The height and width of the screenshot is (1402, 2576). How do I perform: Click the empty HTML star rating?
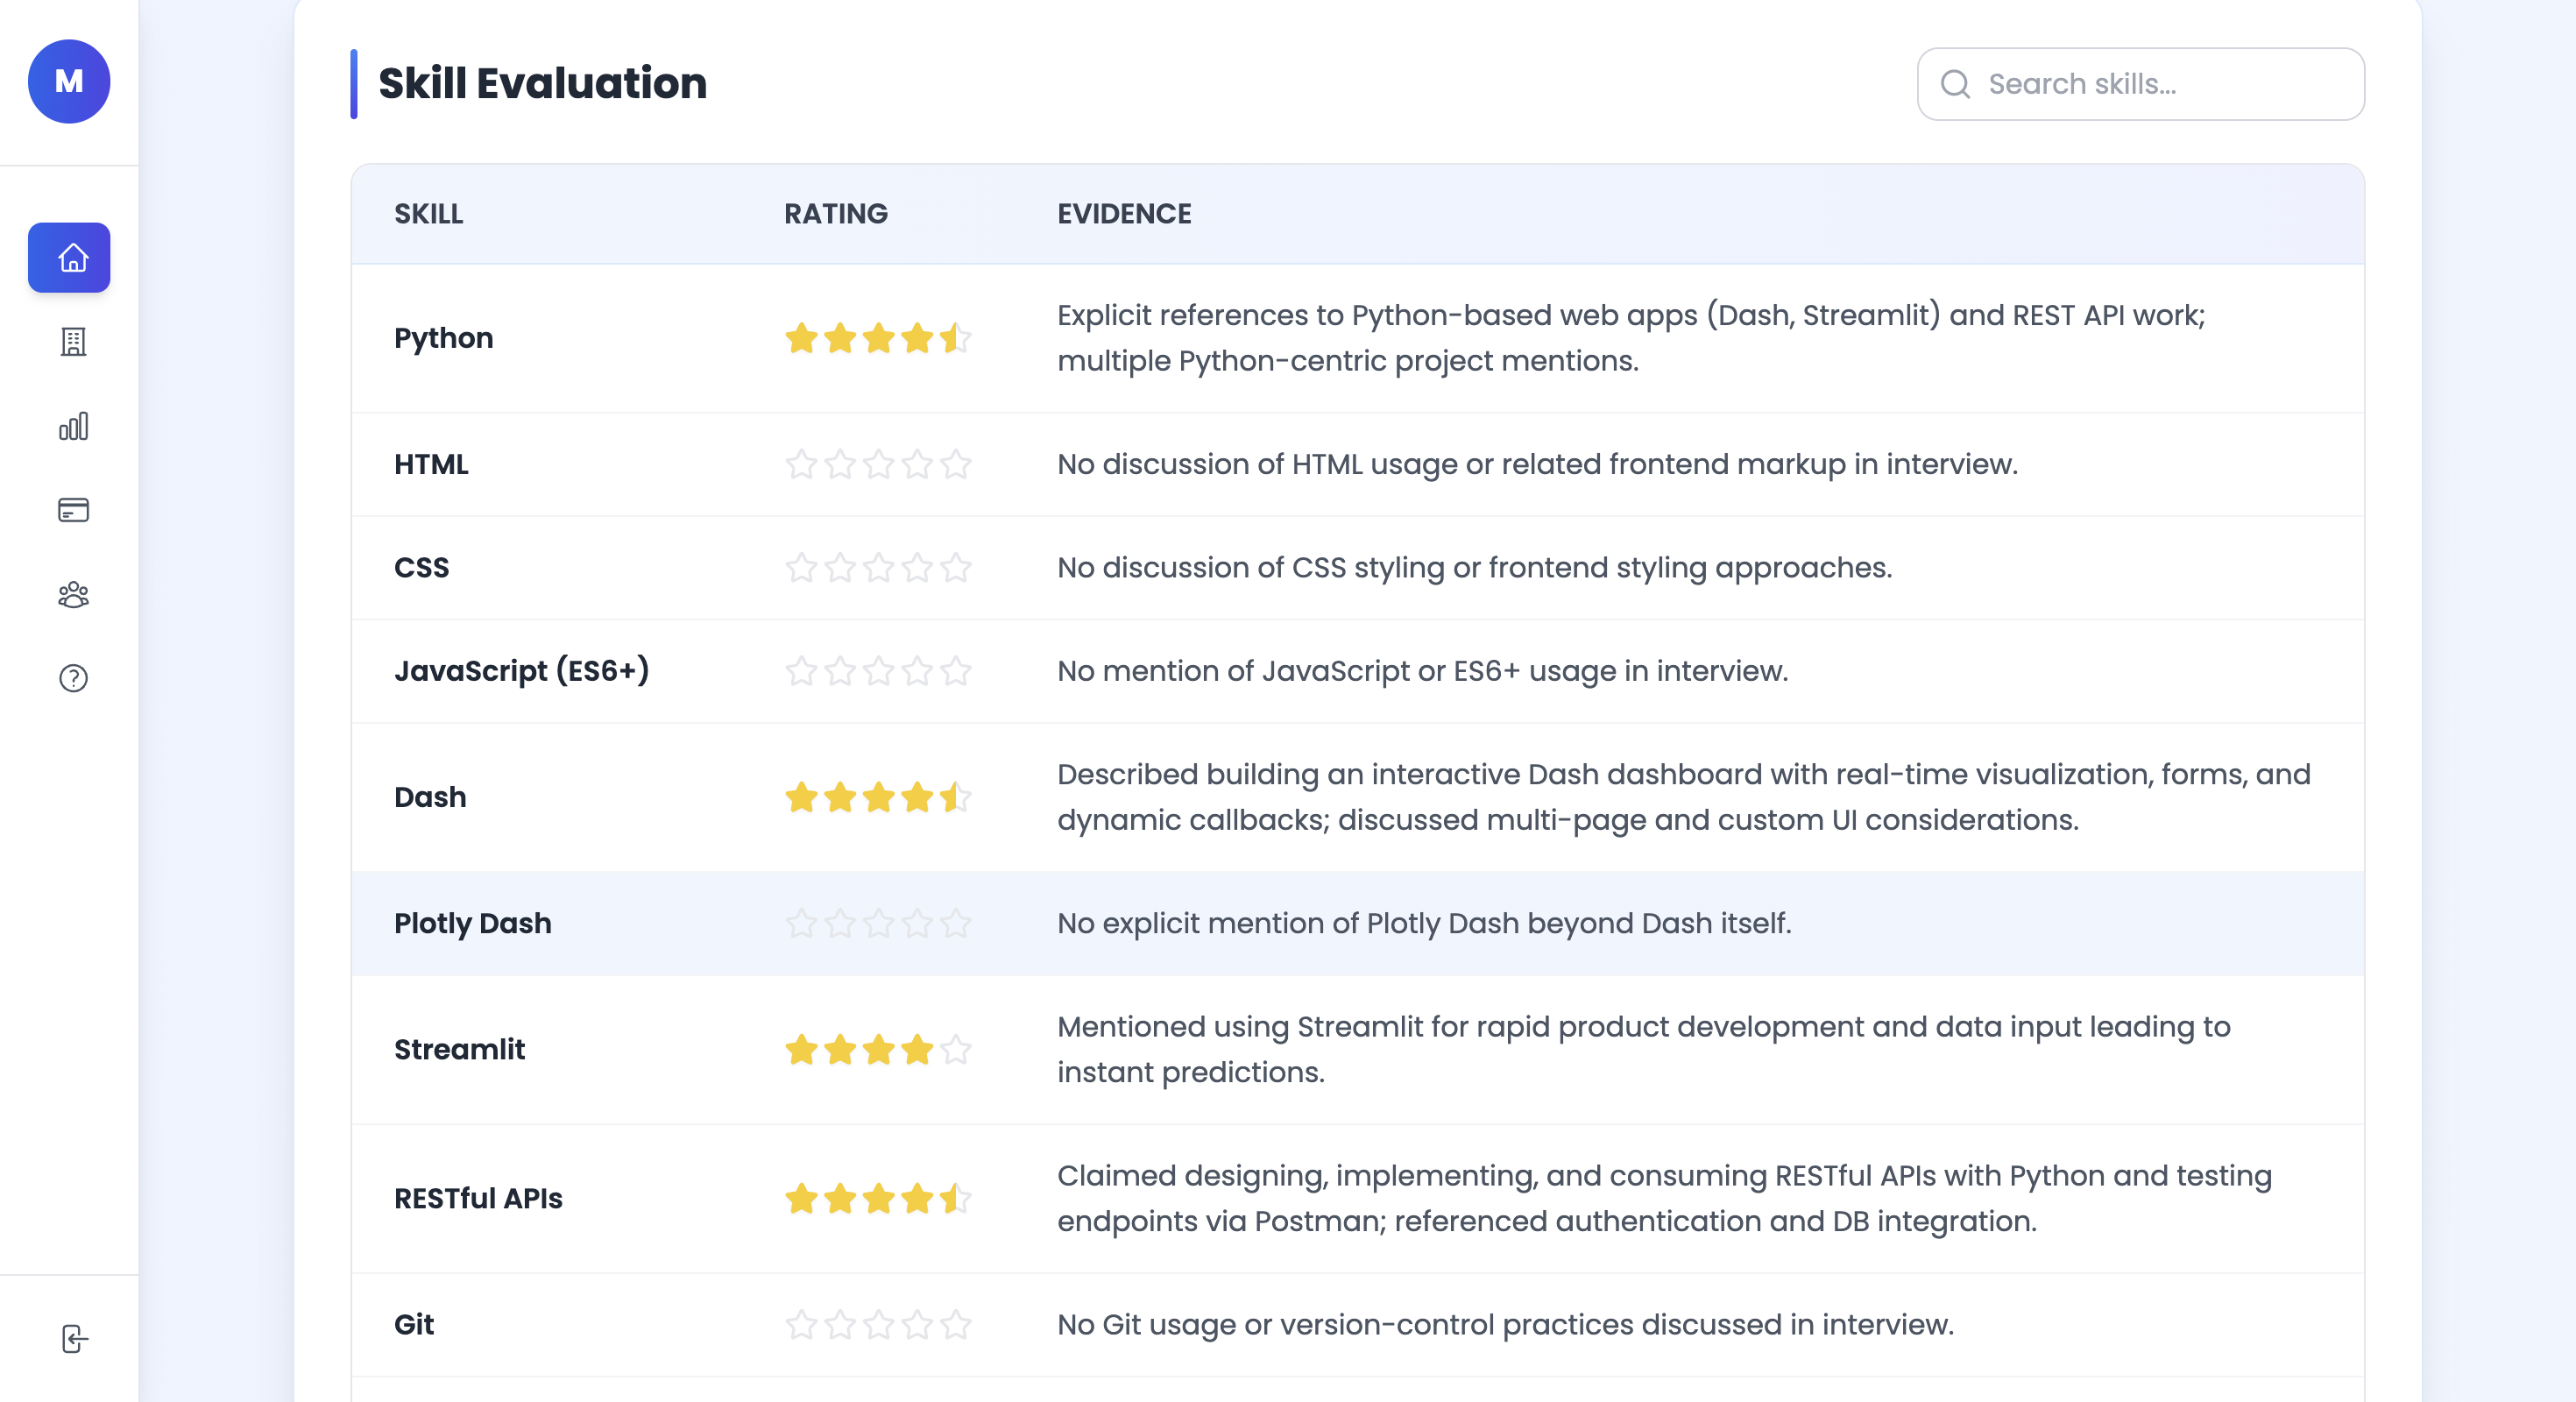(877, 464)
